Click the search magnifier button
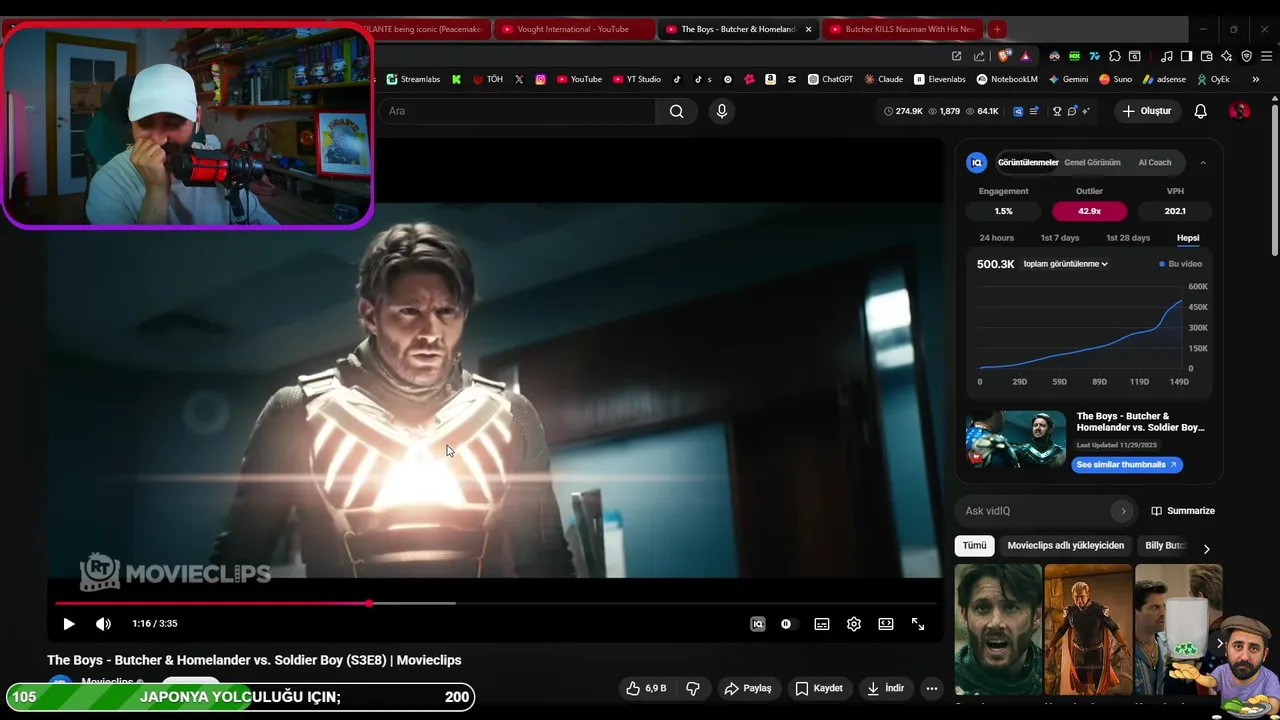Viewport: 1280px width, 720px height. 677,111
